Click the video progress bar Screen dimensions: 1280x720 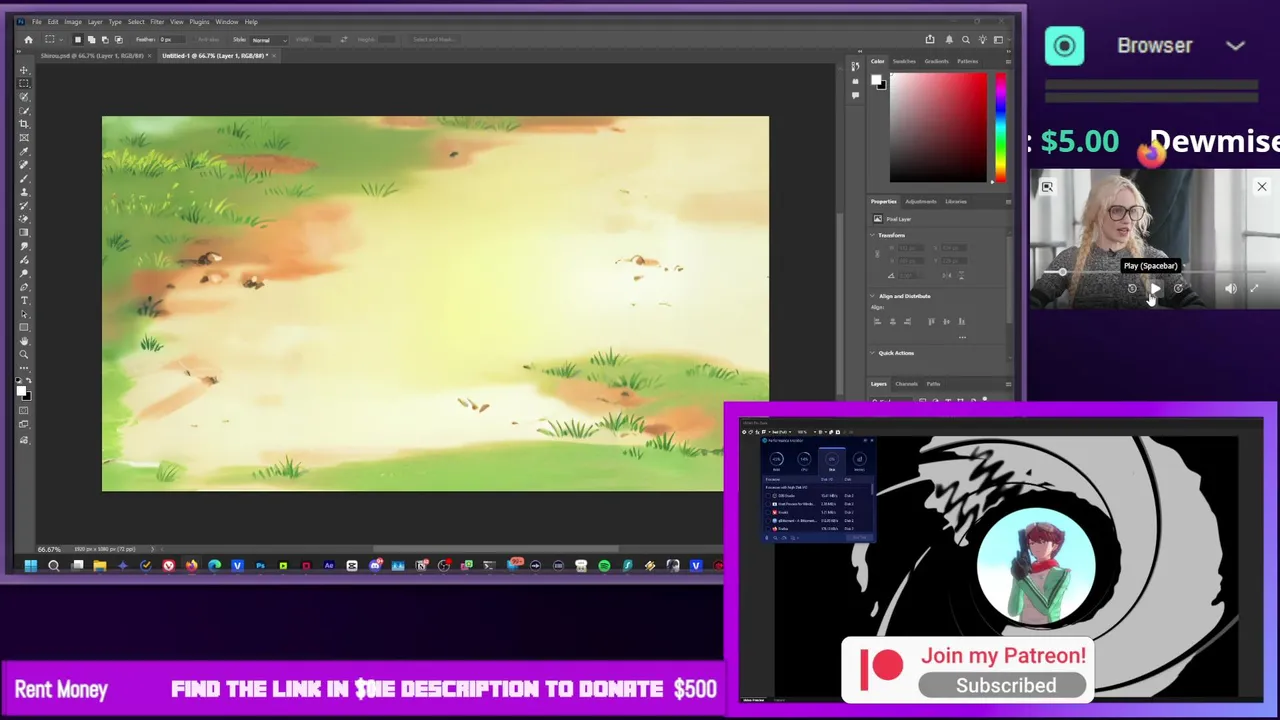point(1154,272)
